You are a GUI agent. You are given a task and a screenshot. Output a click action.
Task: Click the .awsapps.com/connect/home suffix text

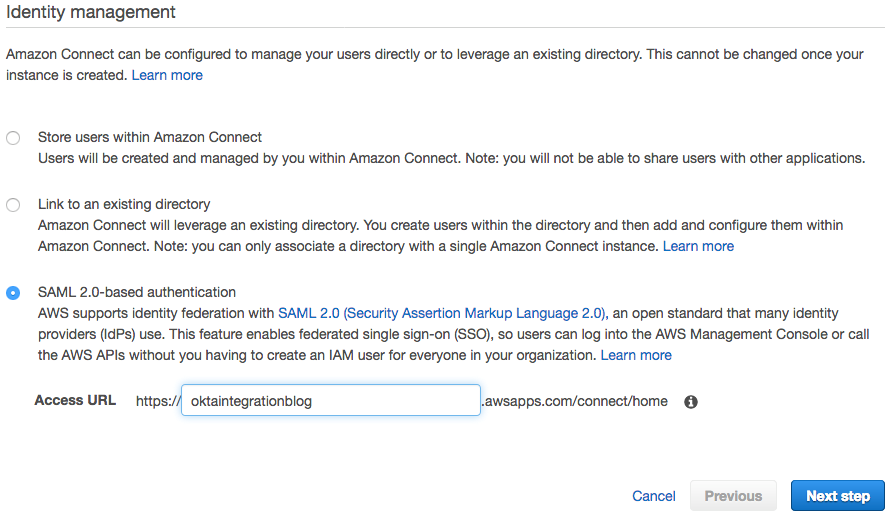pos(574,401)
